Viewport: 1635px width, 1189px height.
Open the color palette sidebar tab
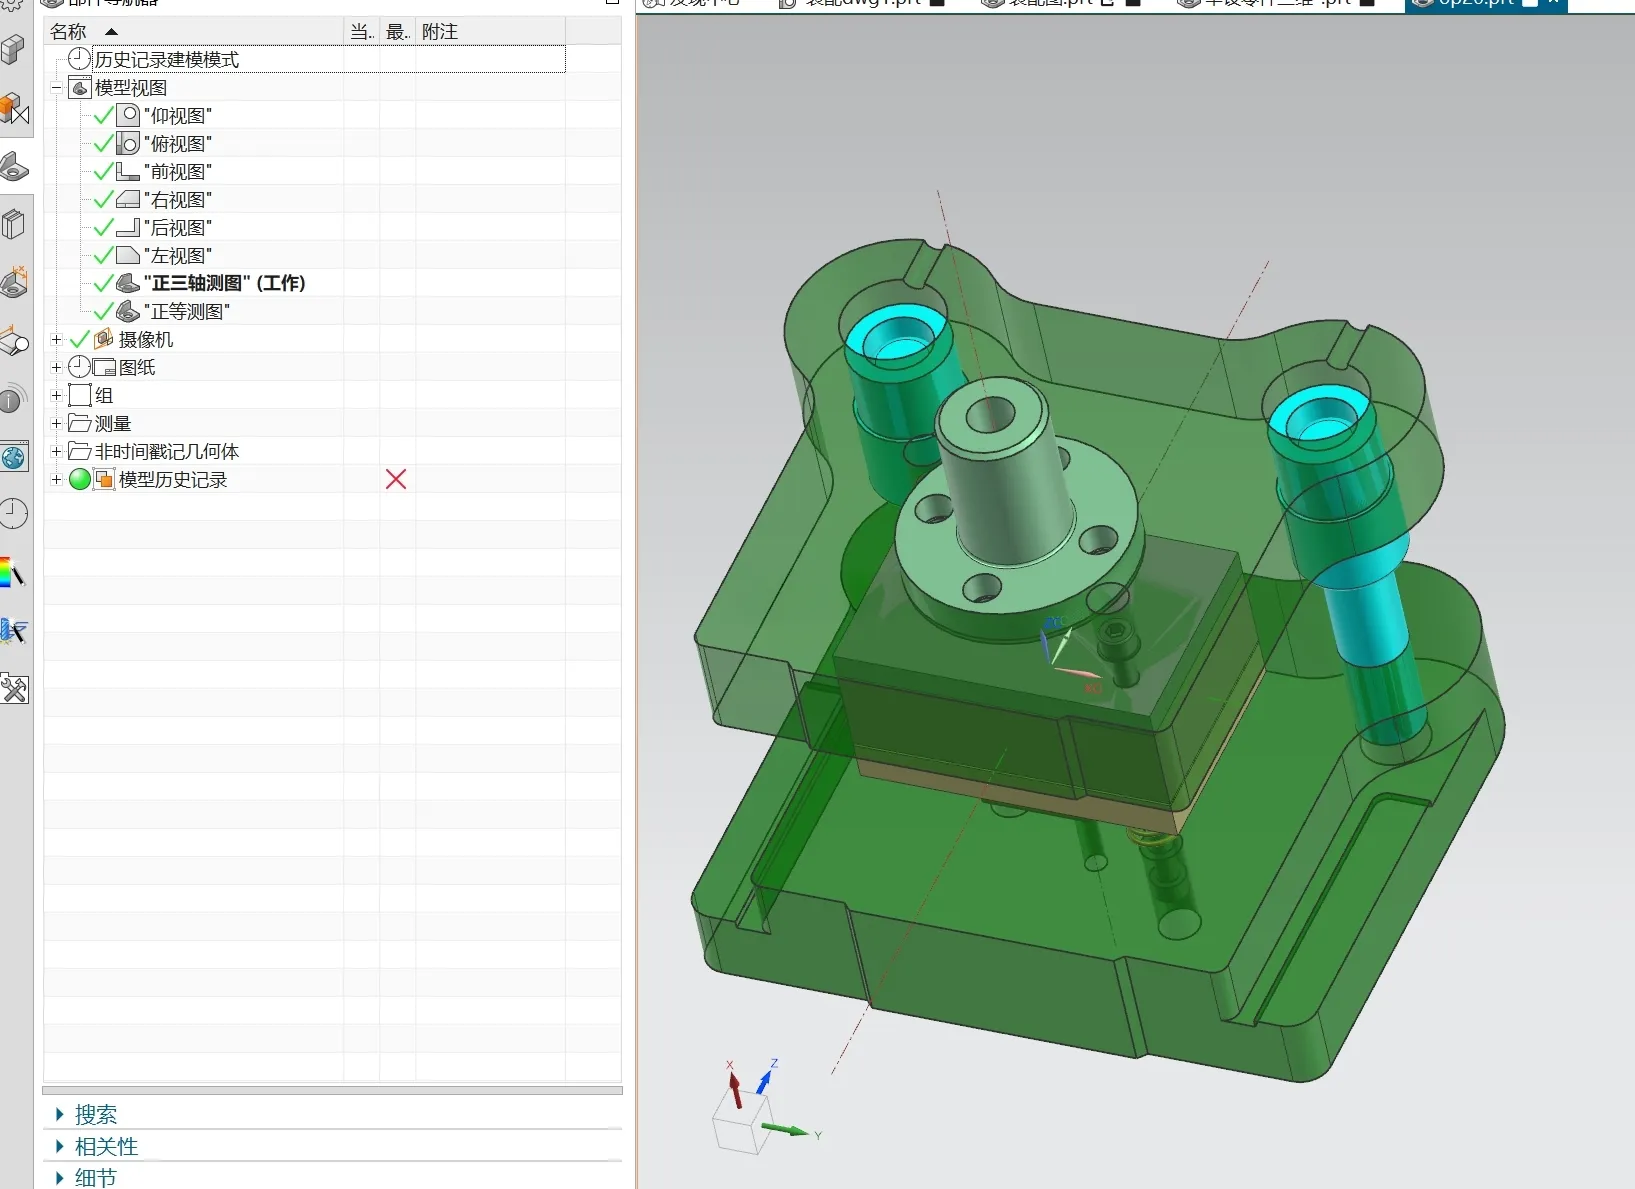tap(12, 573)
